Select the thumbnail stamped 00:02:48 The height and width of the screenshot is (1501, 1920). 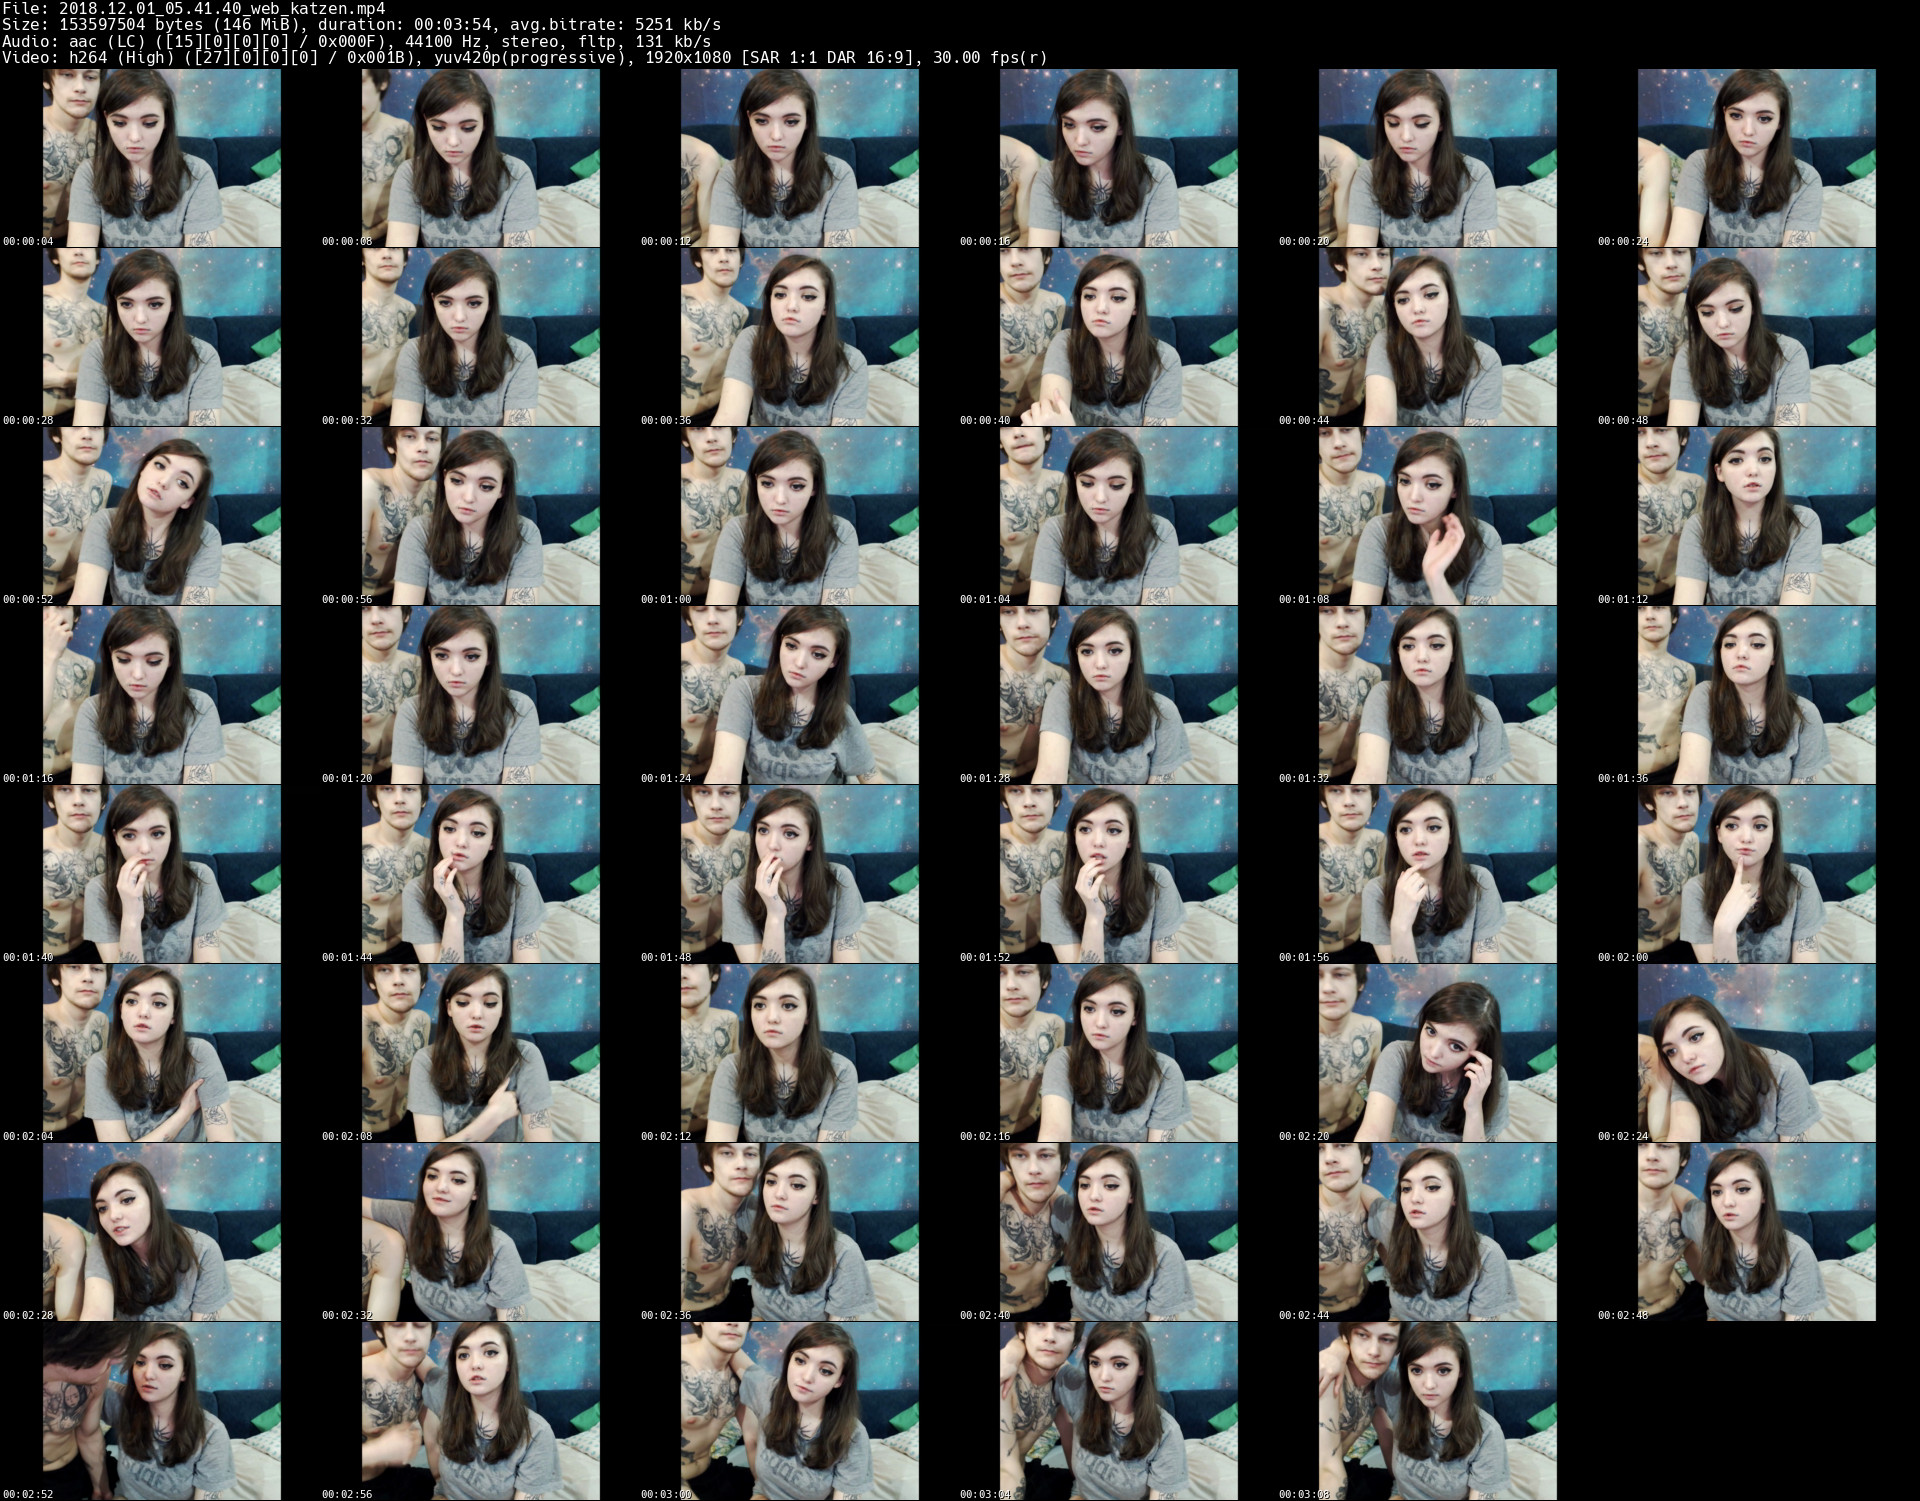1756,1232
